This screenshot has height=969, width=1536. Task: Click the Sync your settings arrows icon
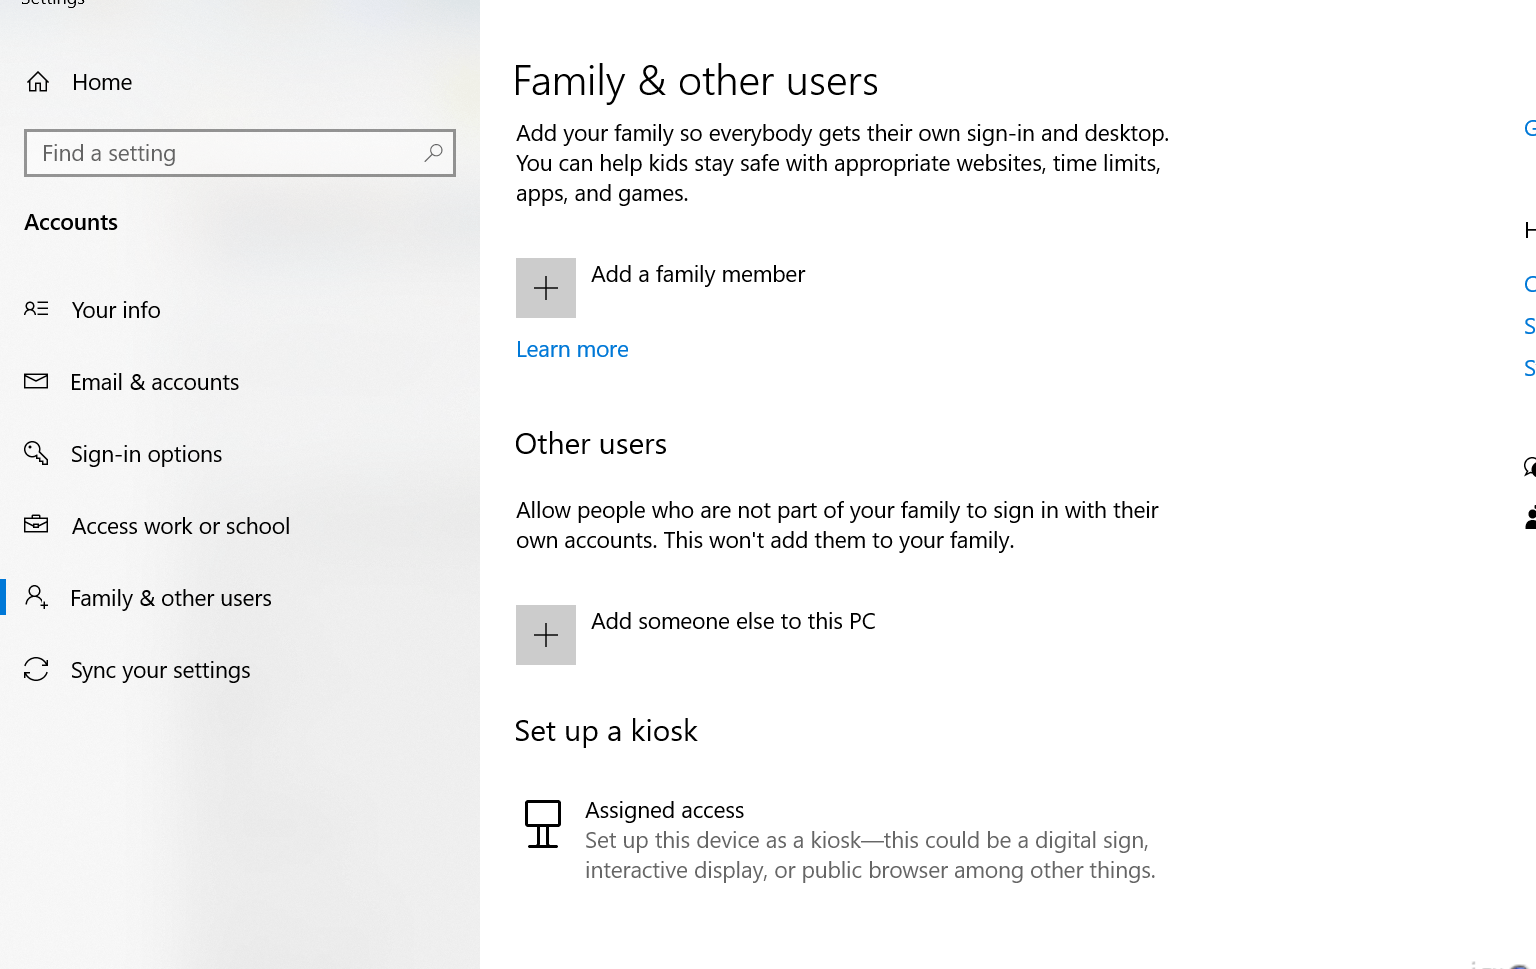tap(36, 669)
